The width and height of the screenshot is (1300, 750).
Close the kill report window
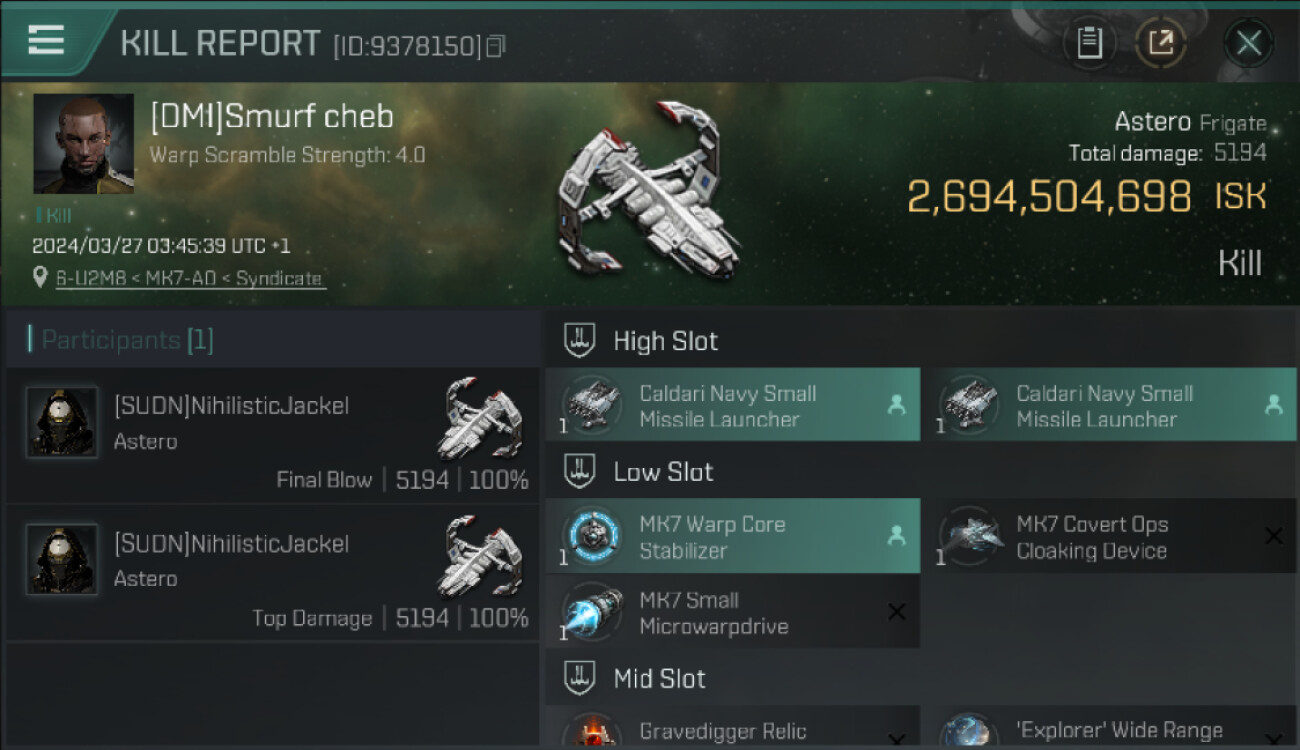pos(1248,43)
